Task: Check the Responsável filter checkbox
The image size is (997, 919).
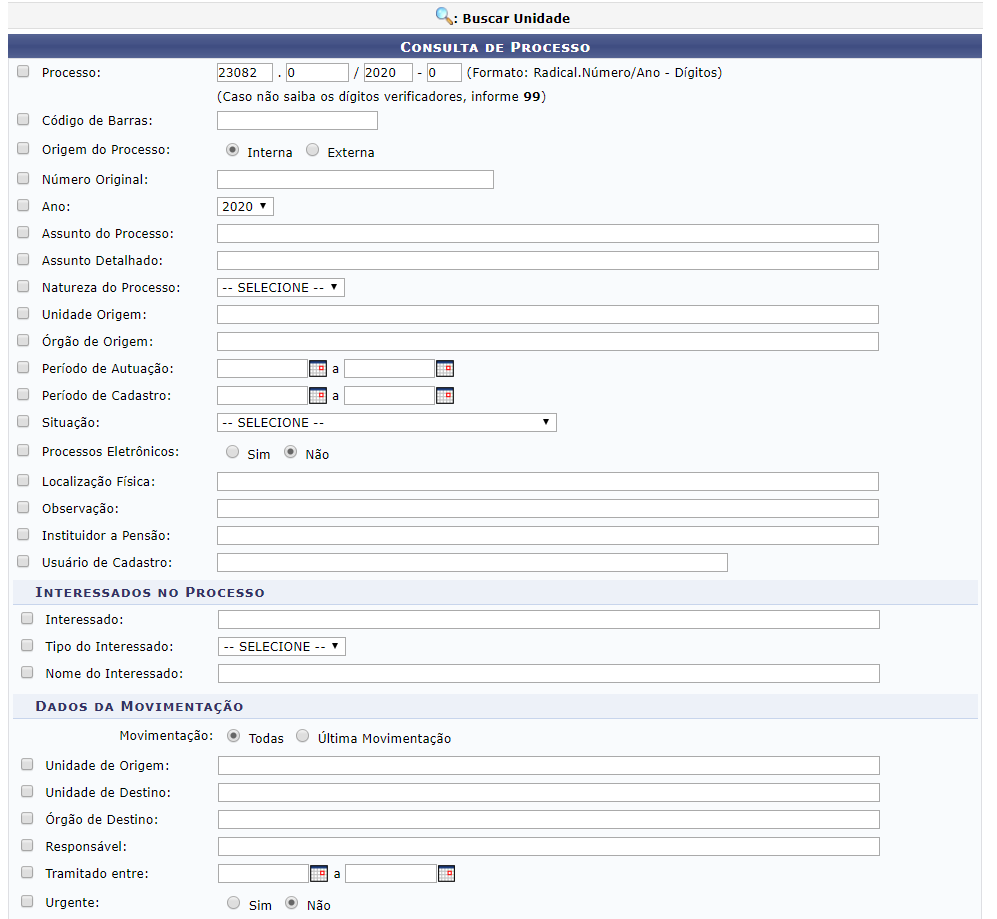Action: [27, 845]
